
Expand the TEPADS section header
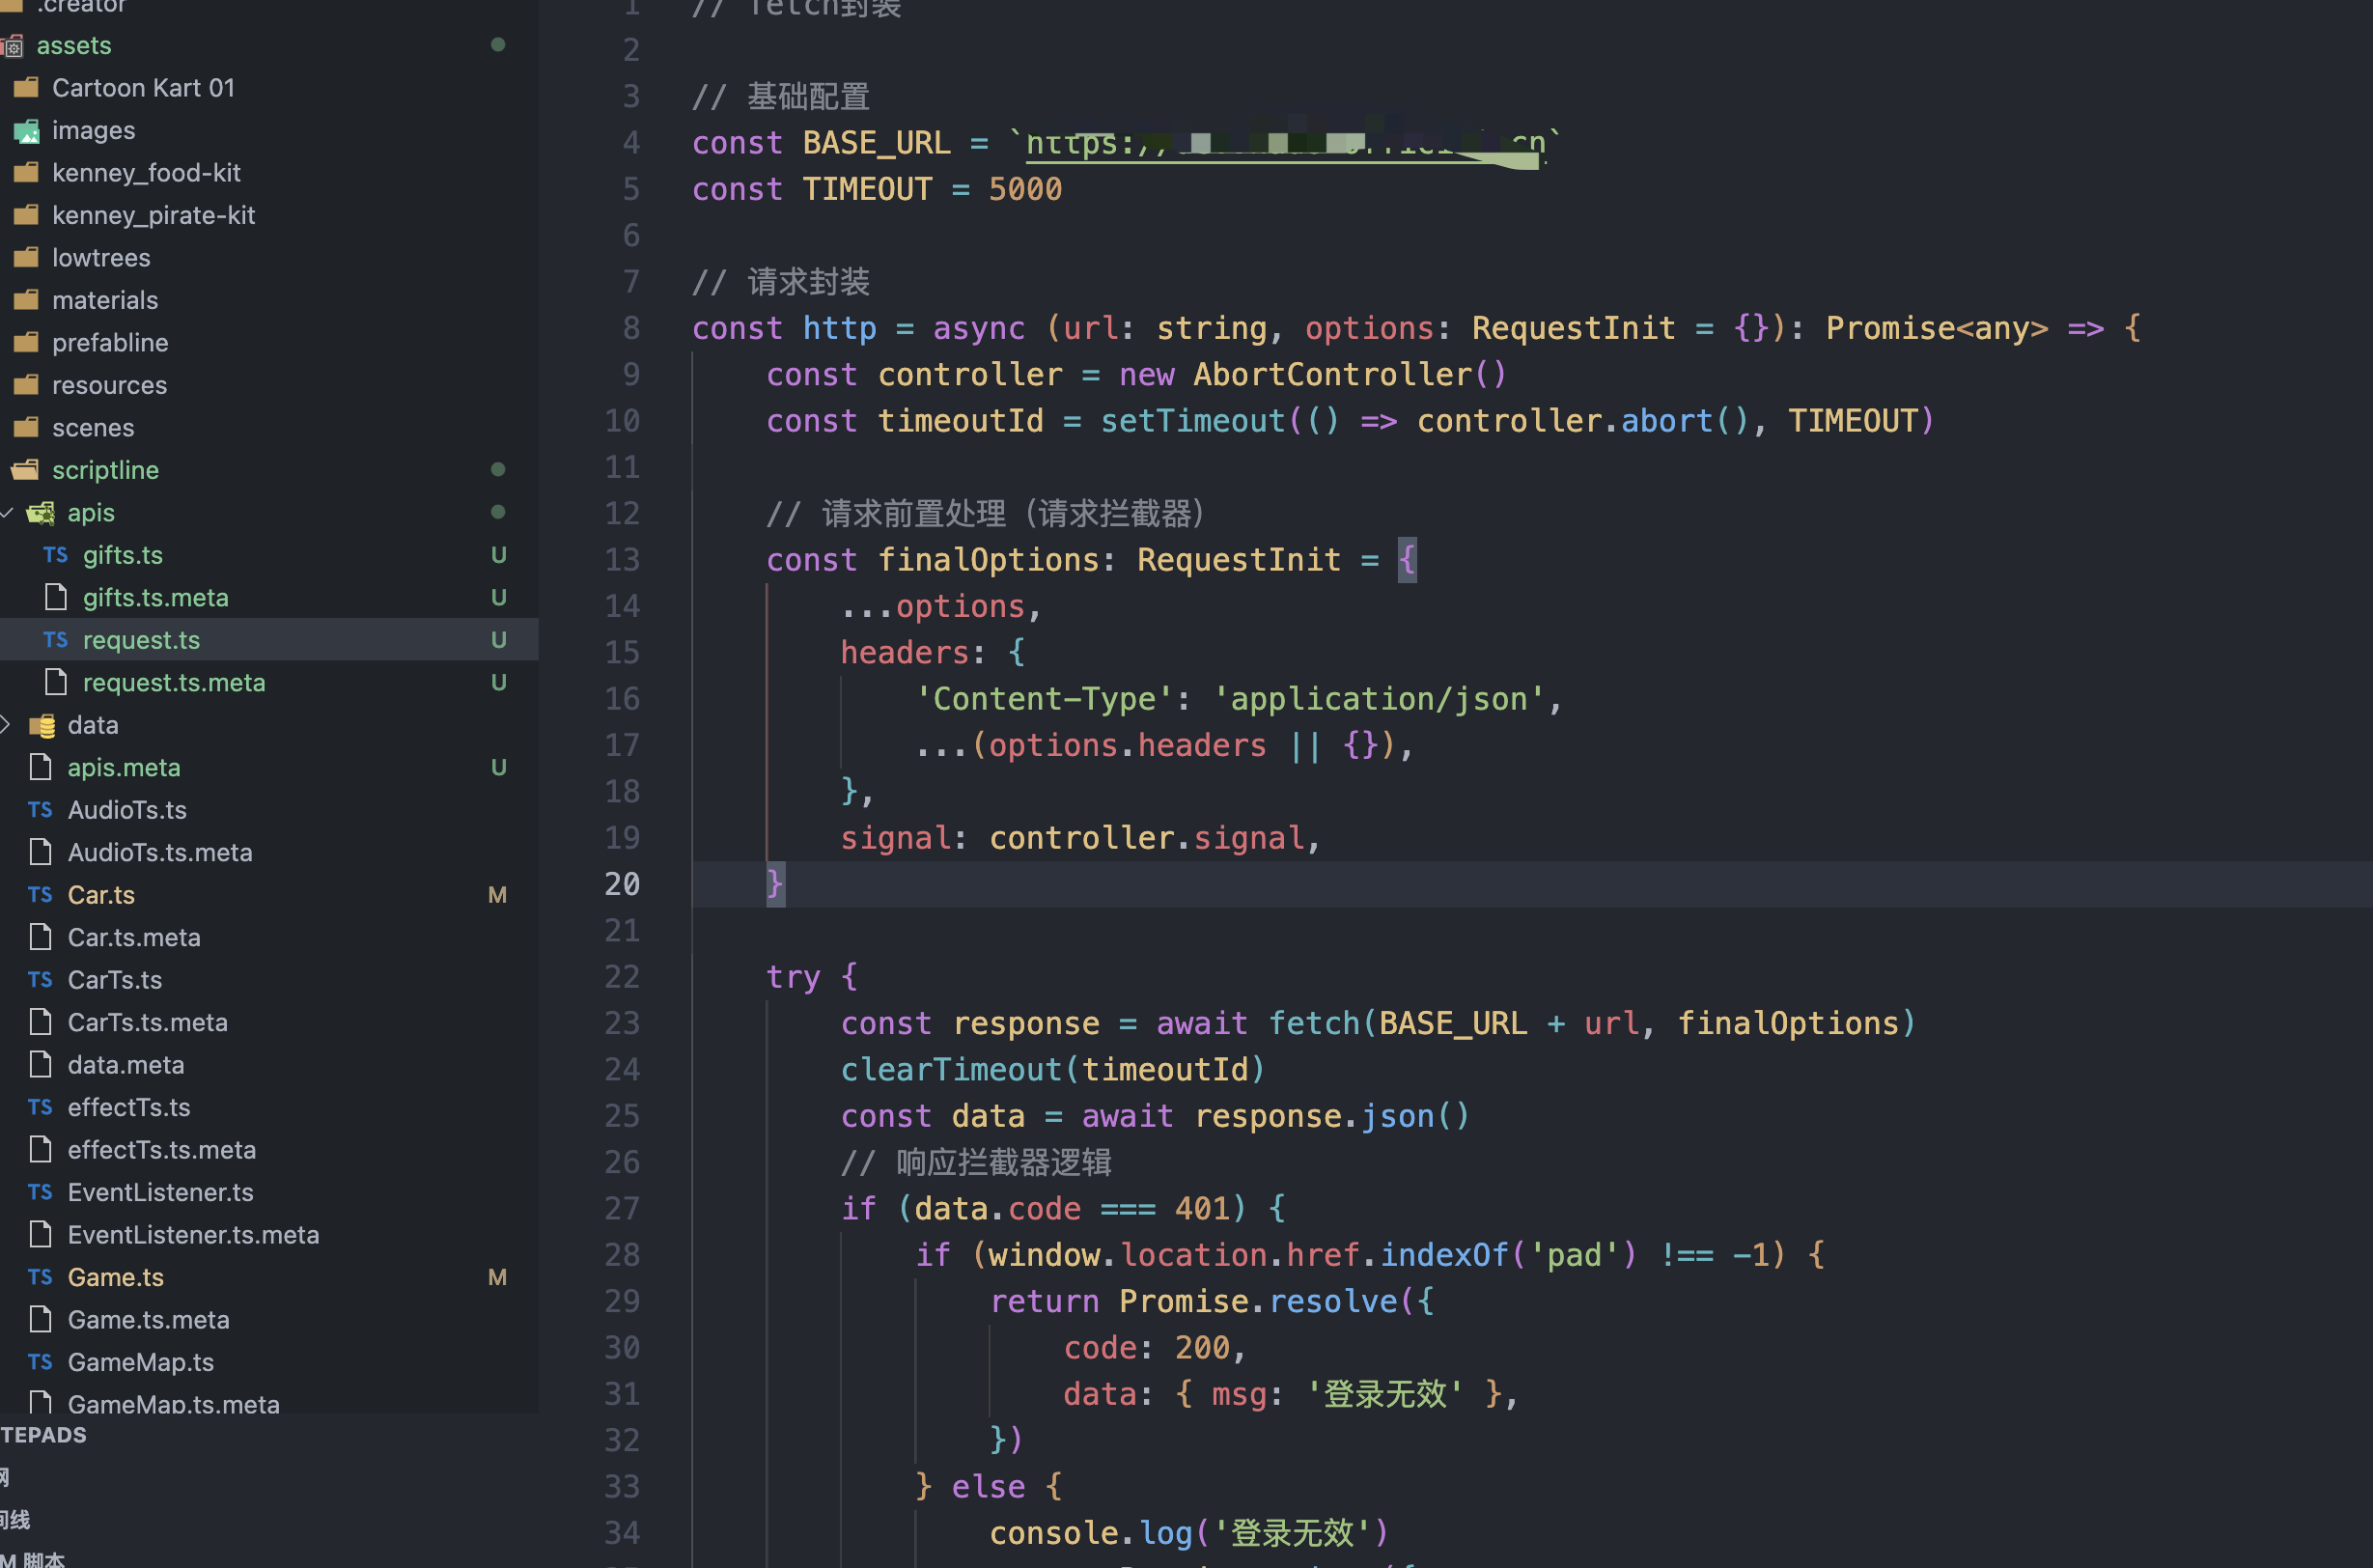44,1435
